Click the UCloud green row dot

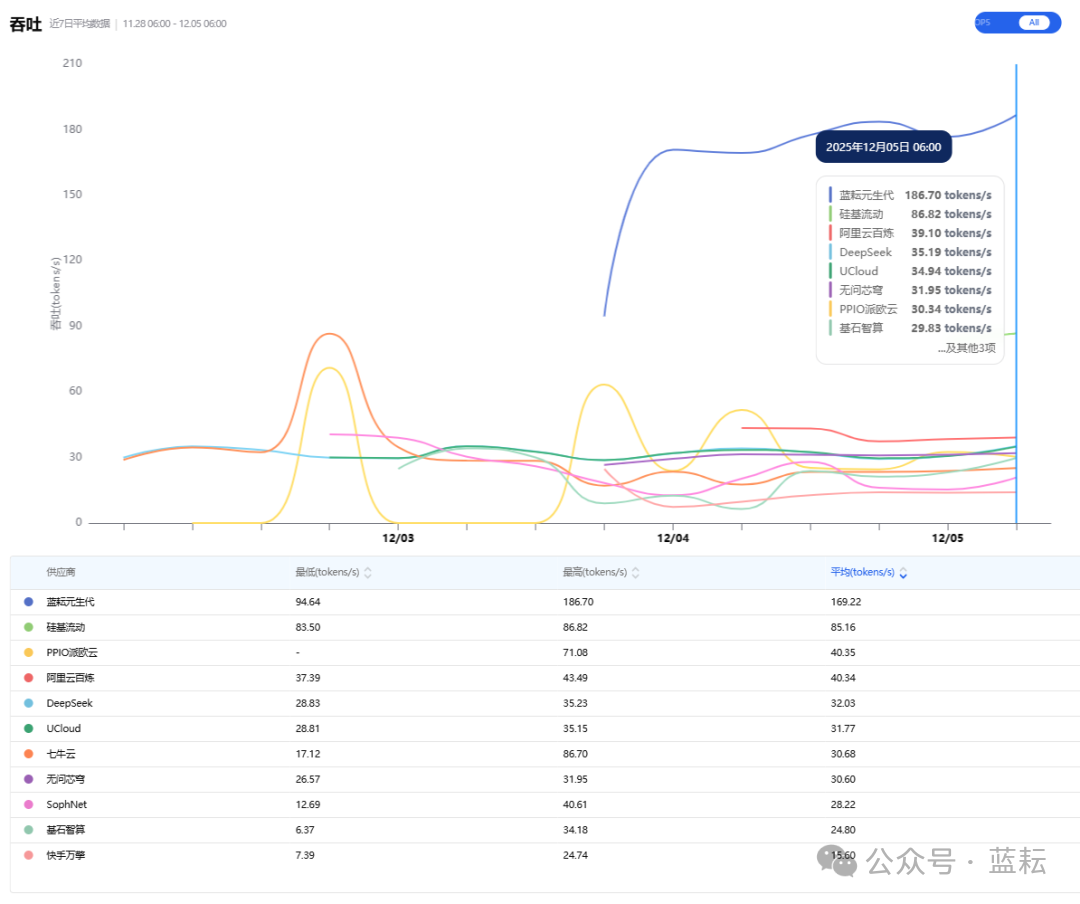28,729
